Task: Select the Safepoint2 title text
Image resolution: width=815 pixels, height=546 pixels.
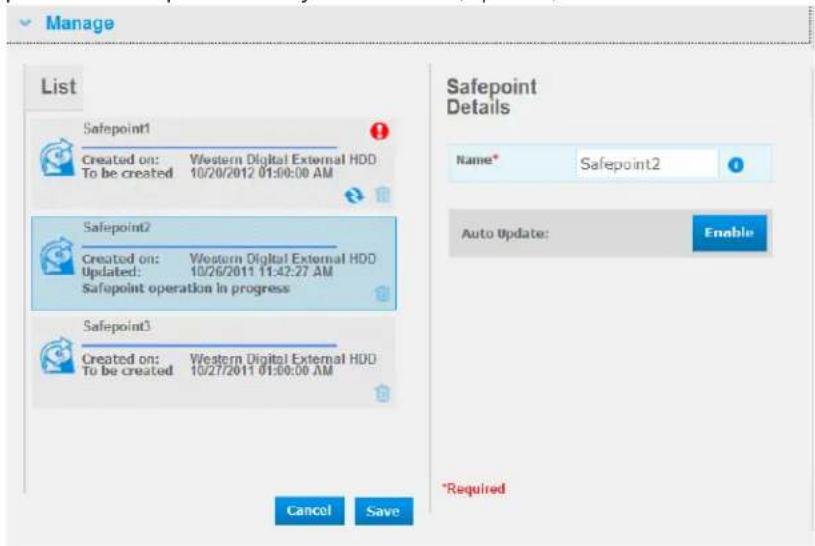Action: click(x=116, y=227)
